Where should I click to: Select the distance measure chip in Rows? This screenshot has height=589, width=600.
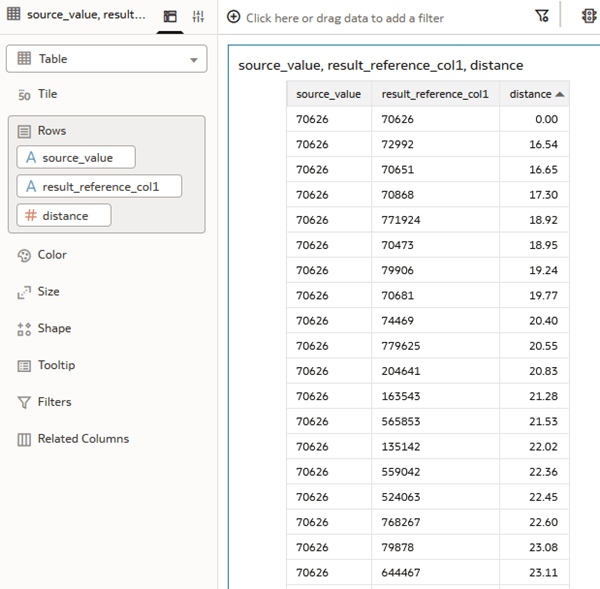pyautogui.click(x=64, y=215)
